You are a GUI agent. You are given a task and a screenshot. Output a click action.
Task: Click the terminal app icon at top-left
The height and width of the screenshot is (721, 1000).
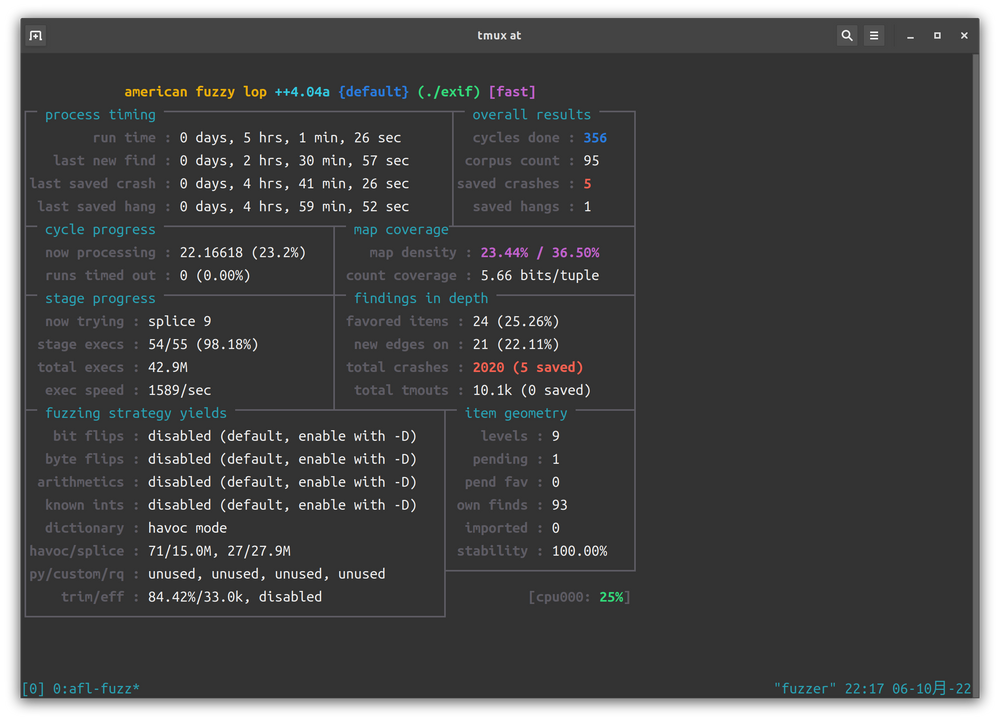pos(35,35)
